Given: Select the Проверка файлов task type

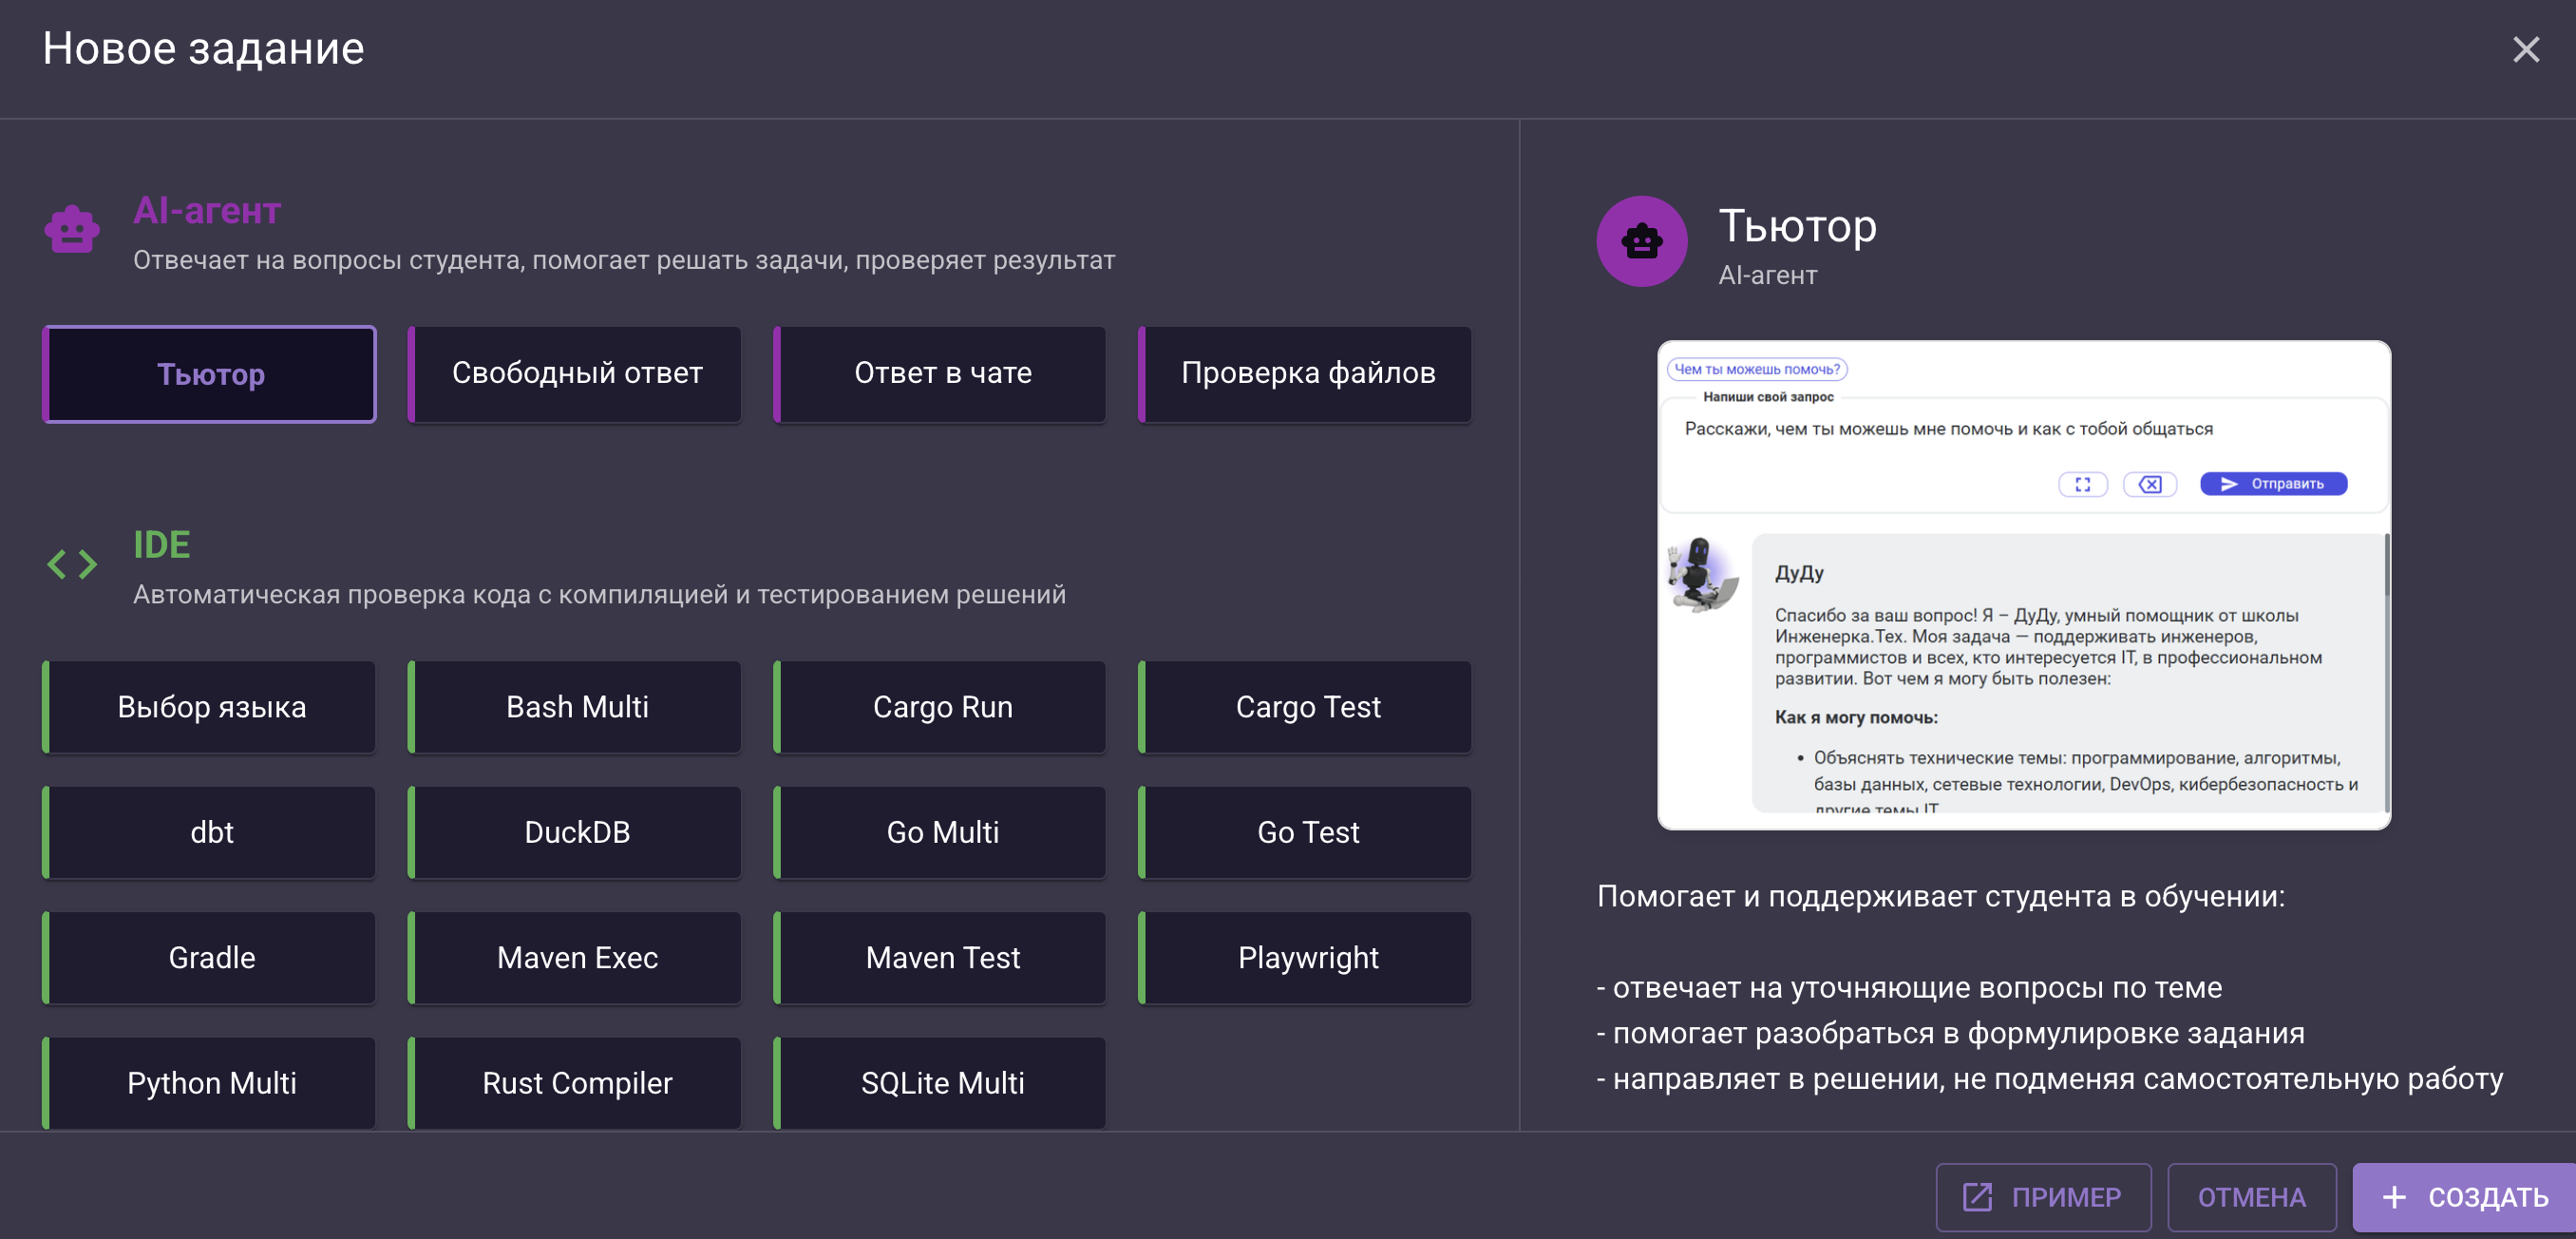Looking at the screenshot, I should [1305, 374].
